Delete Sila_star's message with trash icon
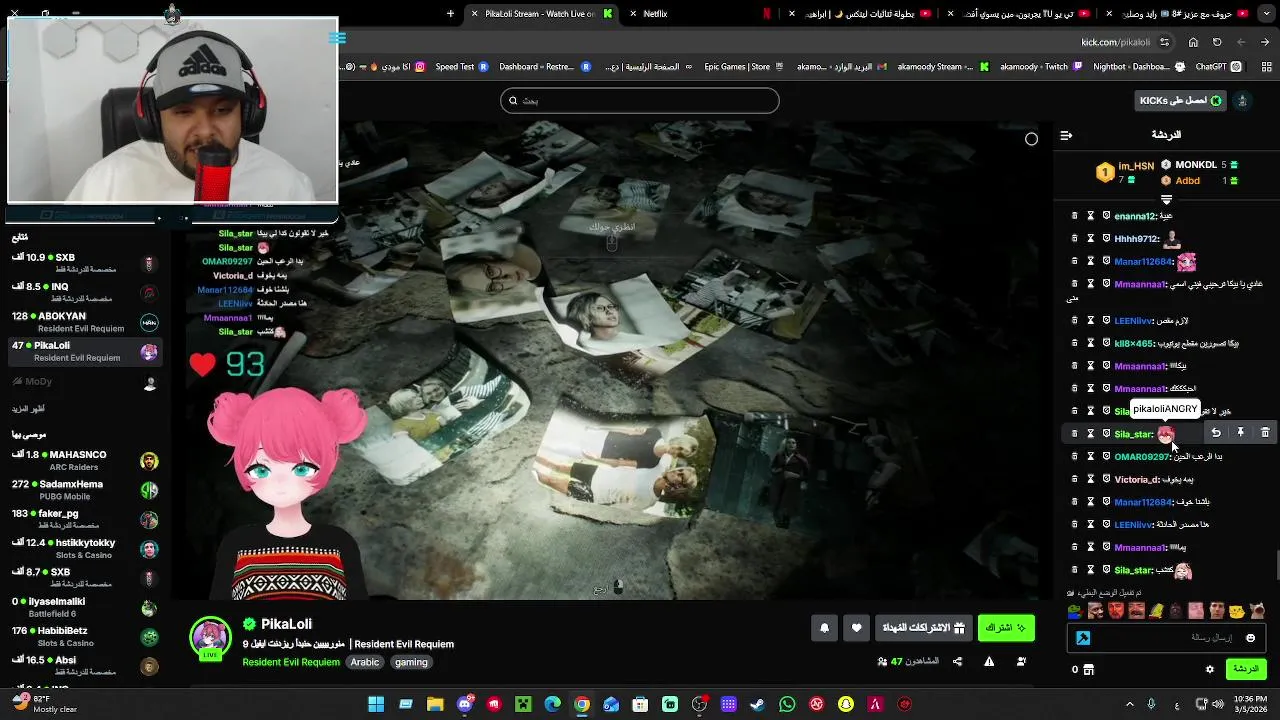Screen dimensions: 1280x720 click(x=1265, y=433)
